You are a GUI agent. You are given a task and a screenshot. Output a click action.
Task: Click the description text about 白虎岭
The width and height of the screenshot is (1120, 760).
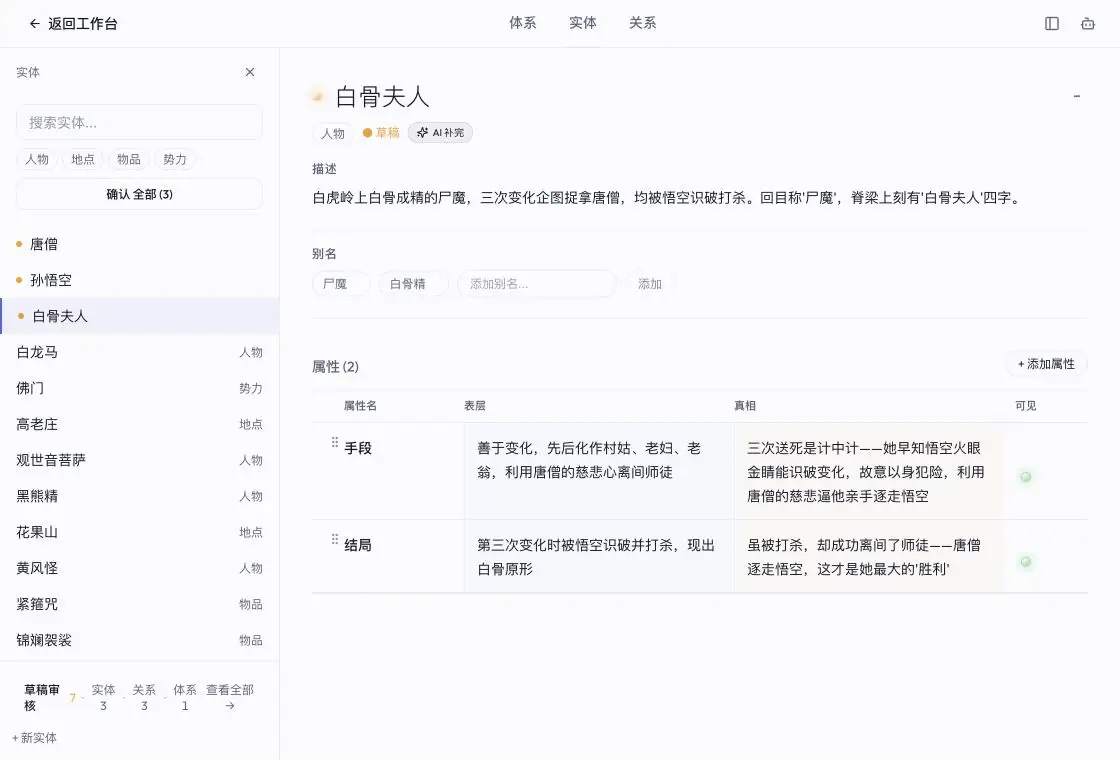[667, 198]
